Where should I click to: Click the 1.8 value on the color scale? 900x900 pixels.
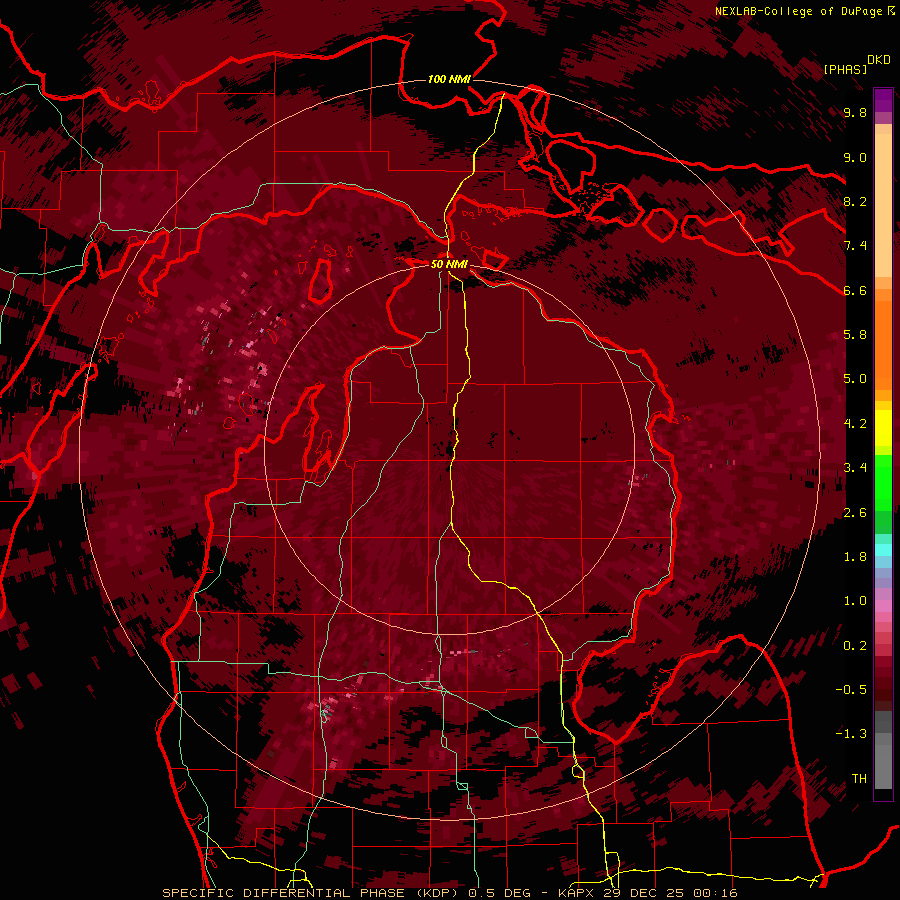(855, 557)
